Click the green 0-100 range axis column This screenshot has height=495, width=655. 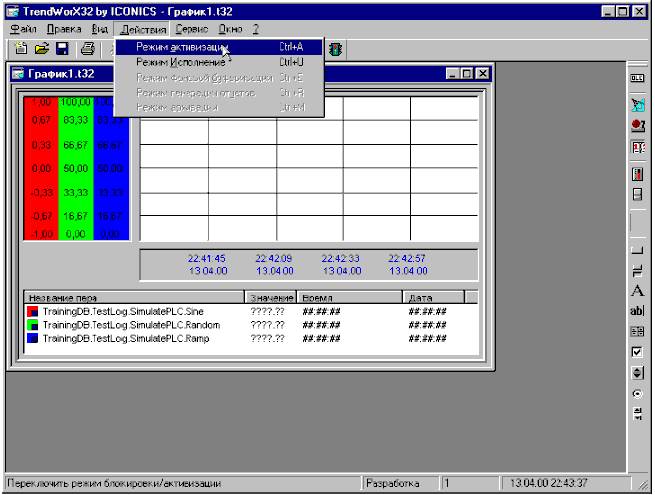click(76, 168)
